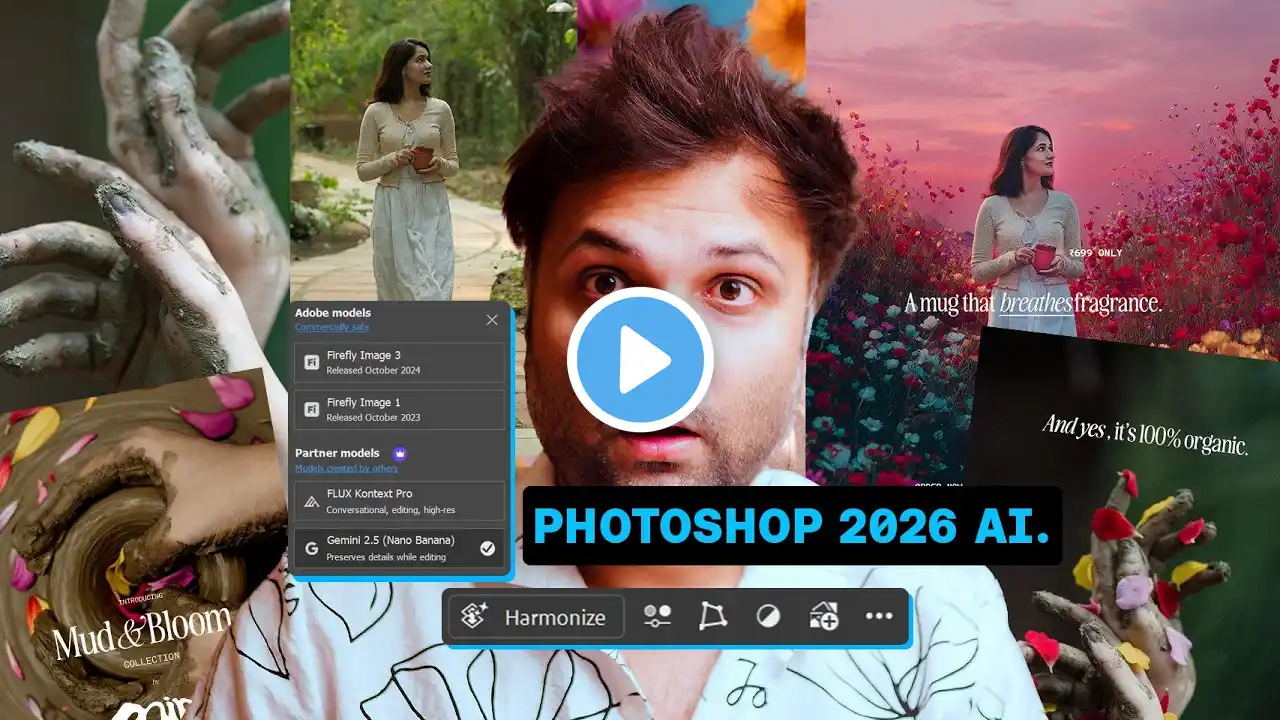Click the "A mug that breathes fragrance." caption
Image resolution: width=1280 pixels, height=720 pixels.
click(x=1033, y=303)
